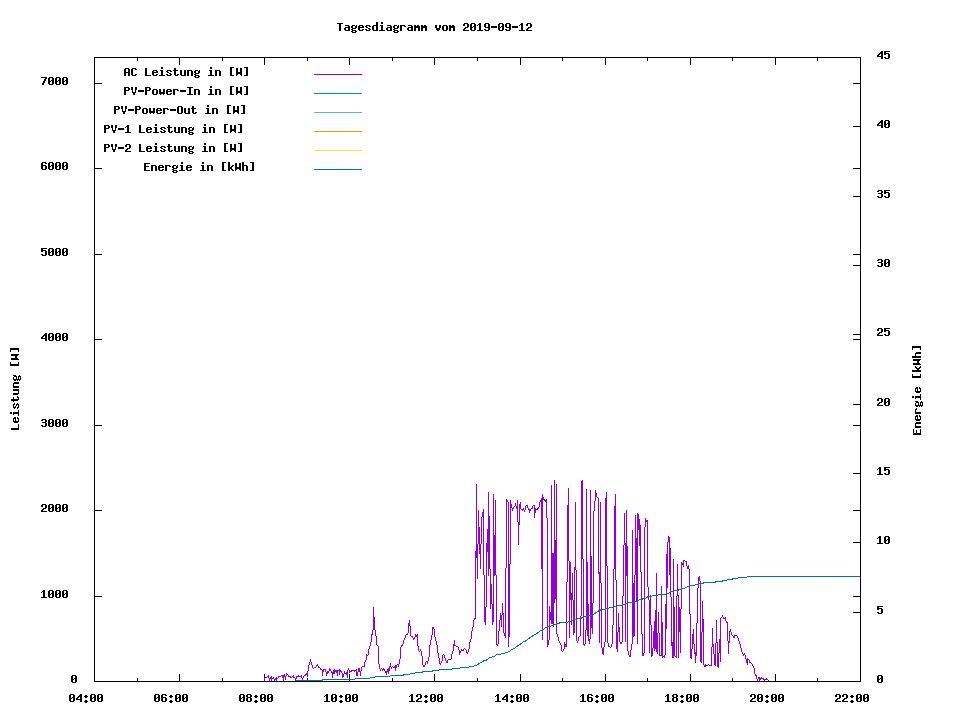Click the 45 value on energy axis

[883, 55]
